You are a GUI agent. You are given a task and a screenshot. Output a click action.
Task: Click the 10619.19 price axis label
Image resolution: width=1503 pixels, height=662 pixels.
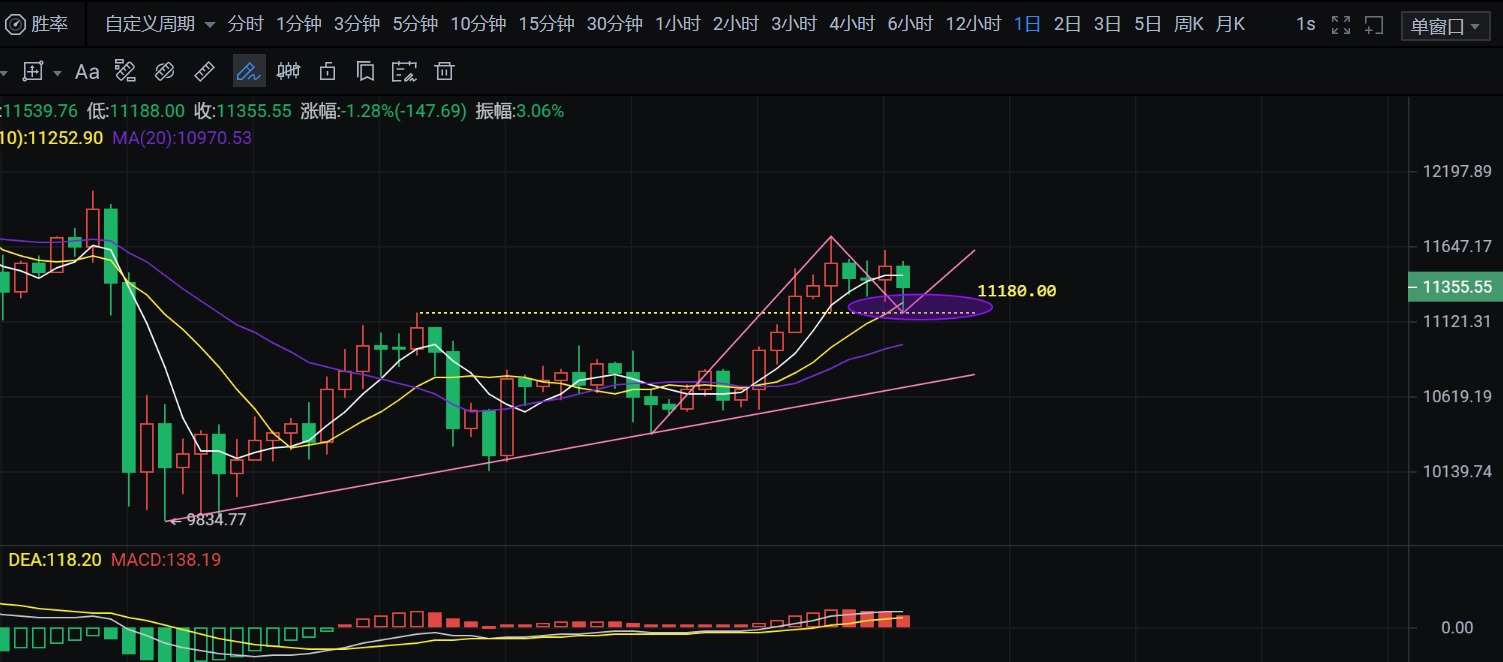click(1457, 396)
